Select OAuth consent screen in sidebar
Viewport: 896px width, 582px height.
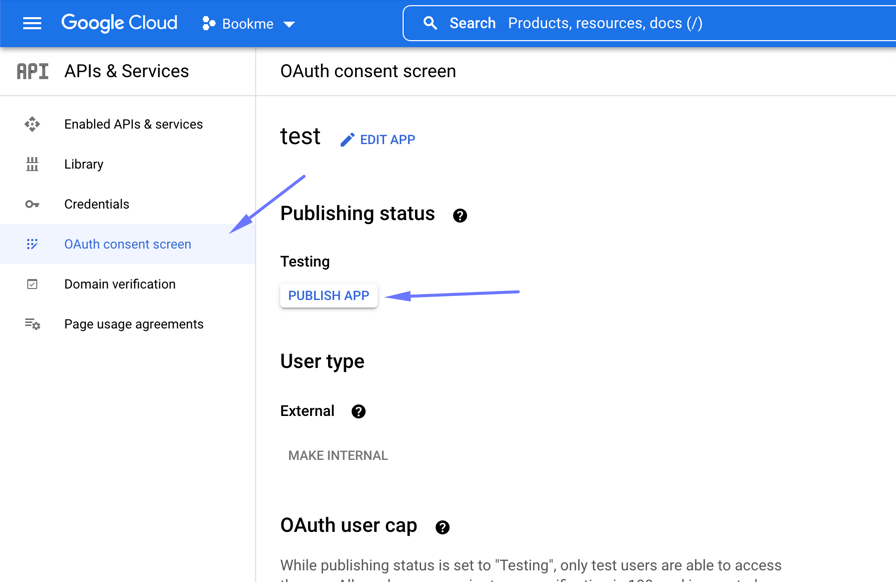(127, 244)
